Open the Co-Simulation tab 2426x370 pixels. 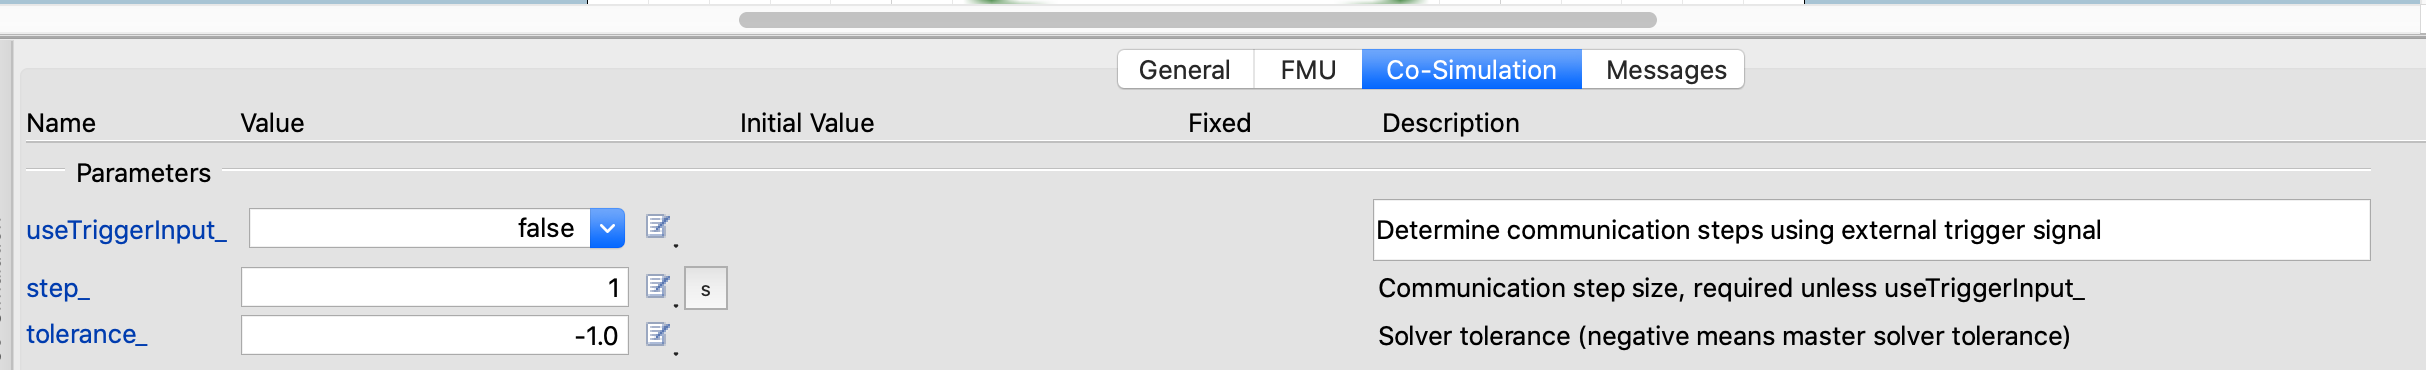click(1472, 70)
